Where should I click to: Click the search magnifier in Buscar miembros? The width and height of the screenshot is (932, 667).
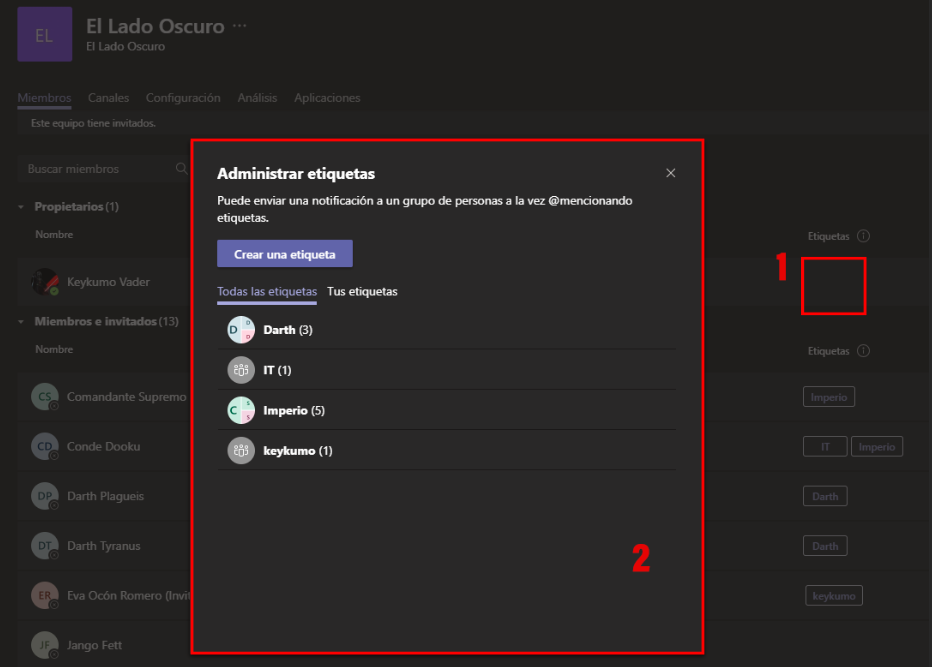coord(182,168)
